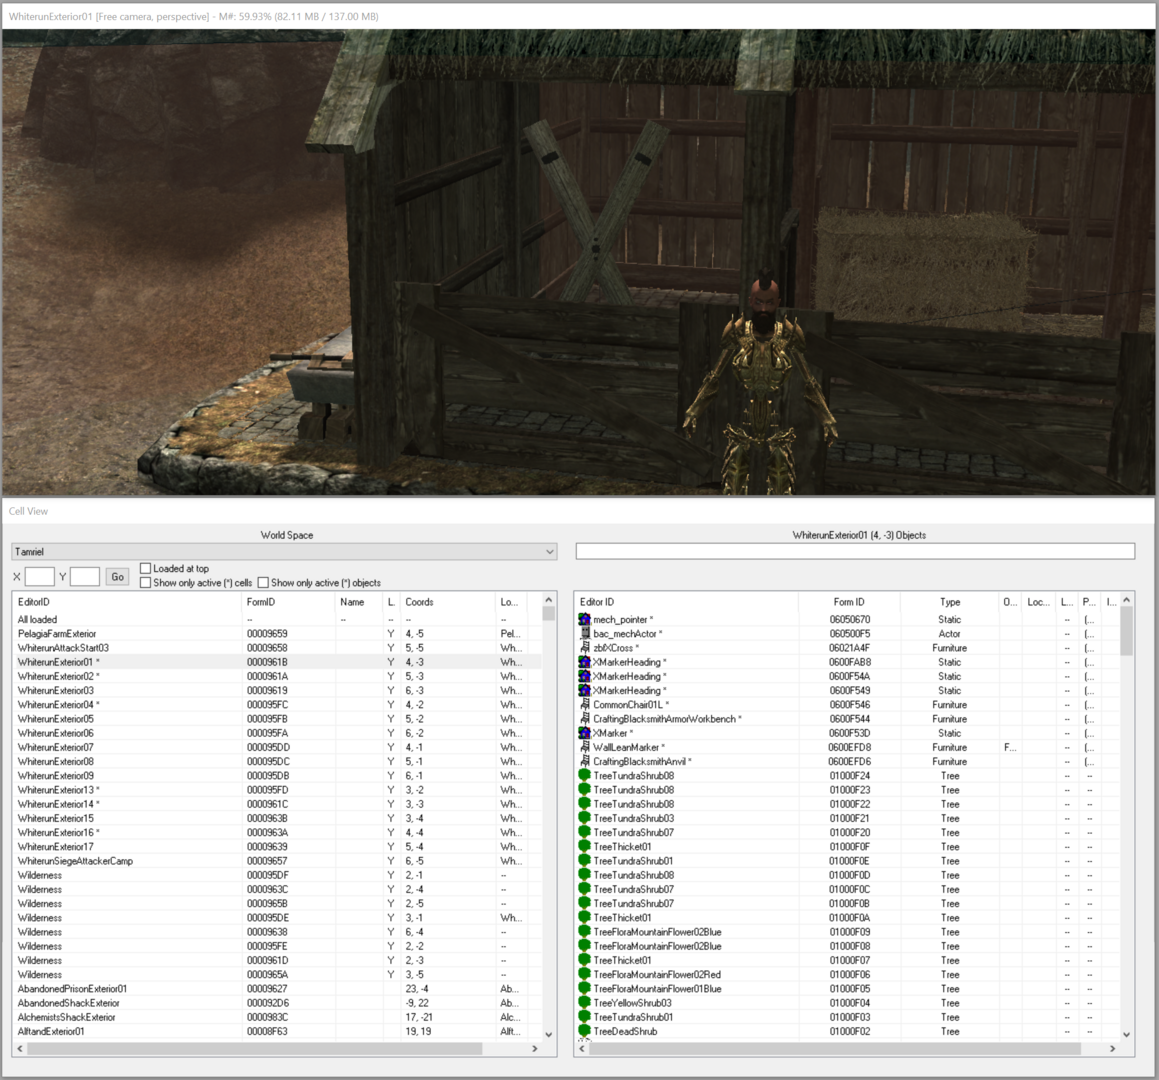This screenshot has width=1159, height=1080.
Task: Click the tree icon of TreeTundraShrub01 01000F03
Action: (584, 1017)
